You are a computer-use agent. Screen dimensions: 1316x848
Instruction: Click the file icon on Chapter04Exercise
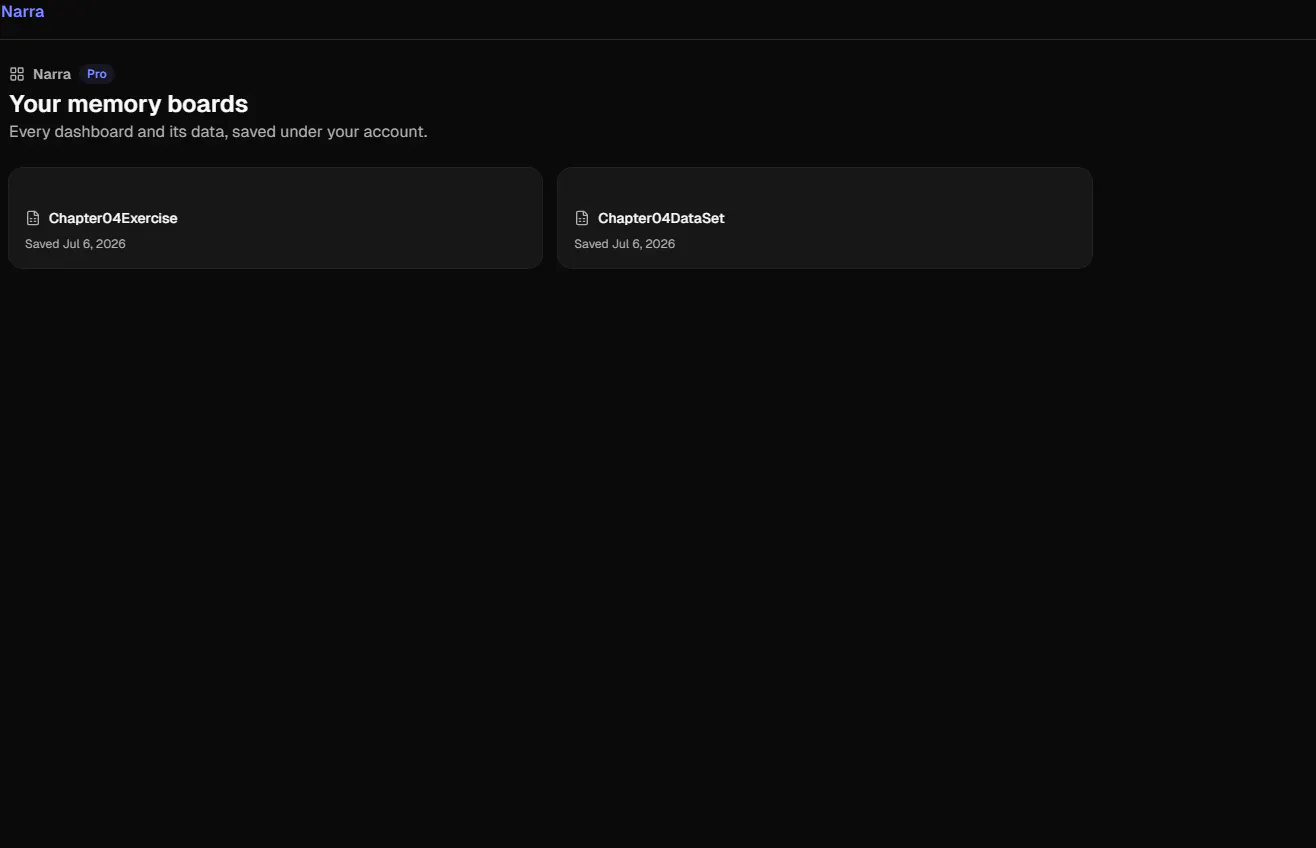tap(33, 218)
